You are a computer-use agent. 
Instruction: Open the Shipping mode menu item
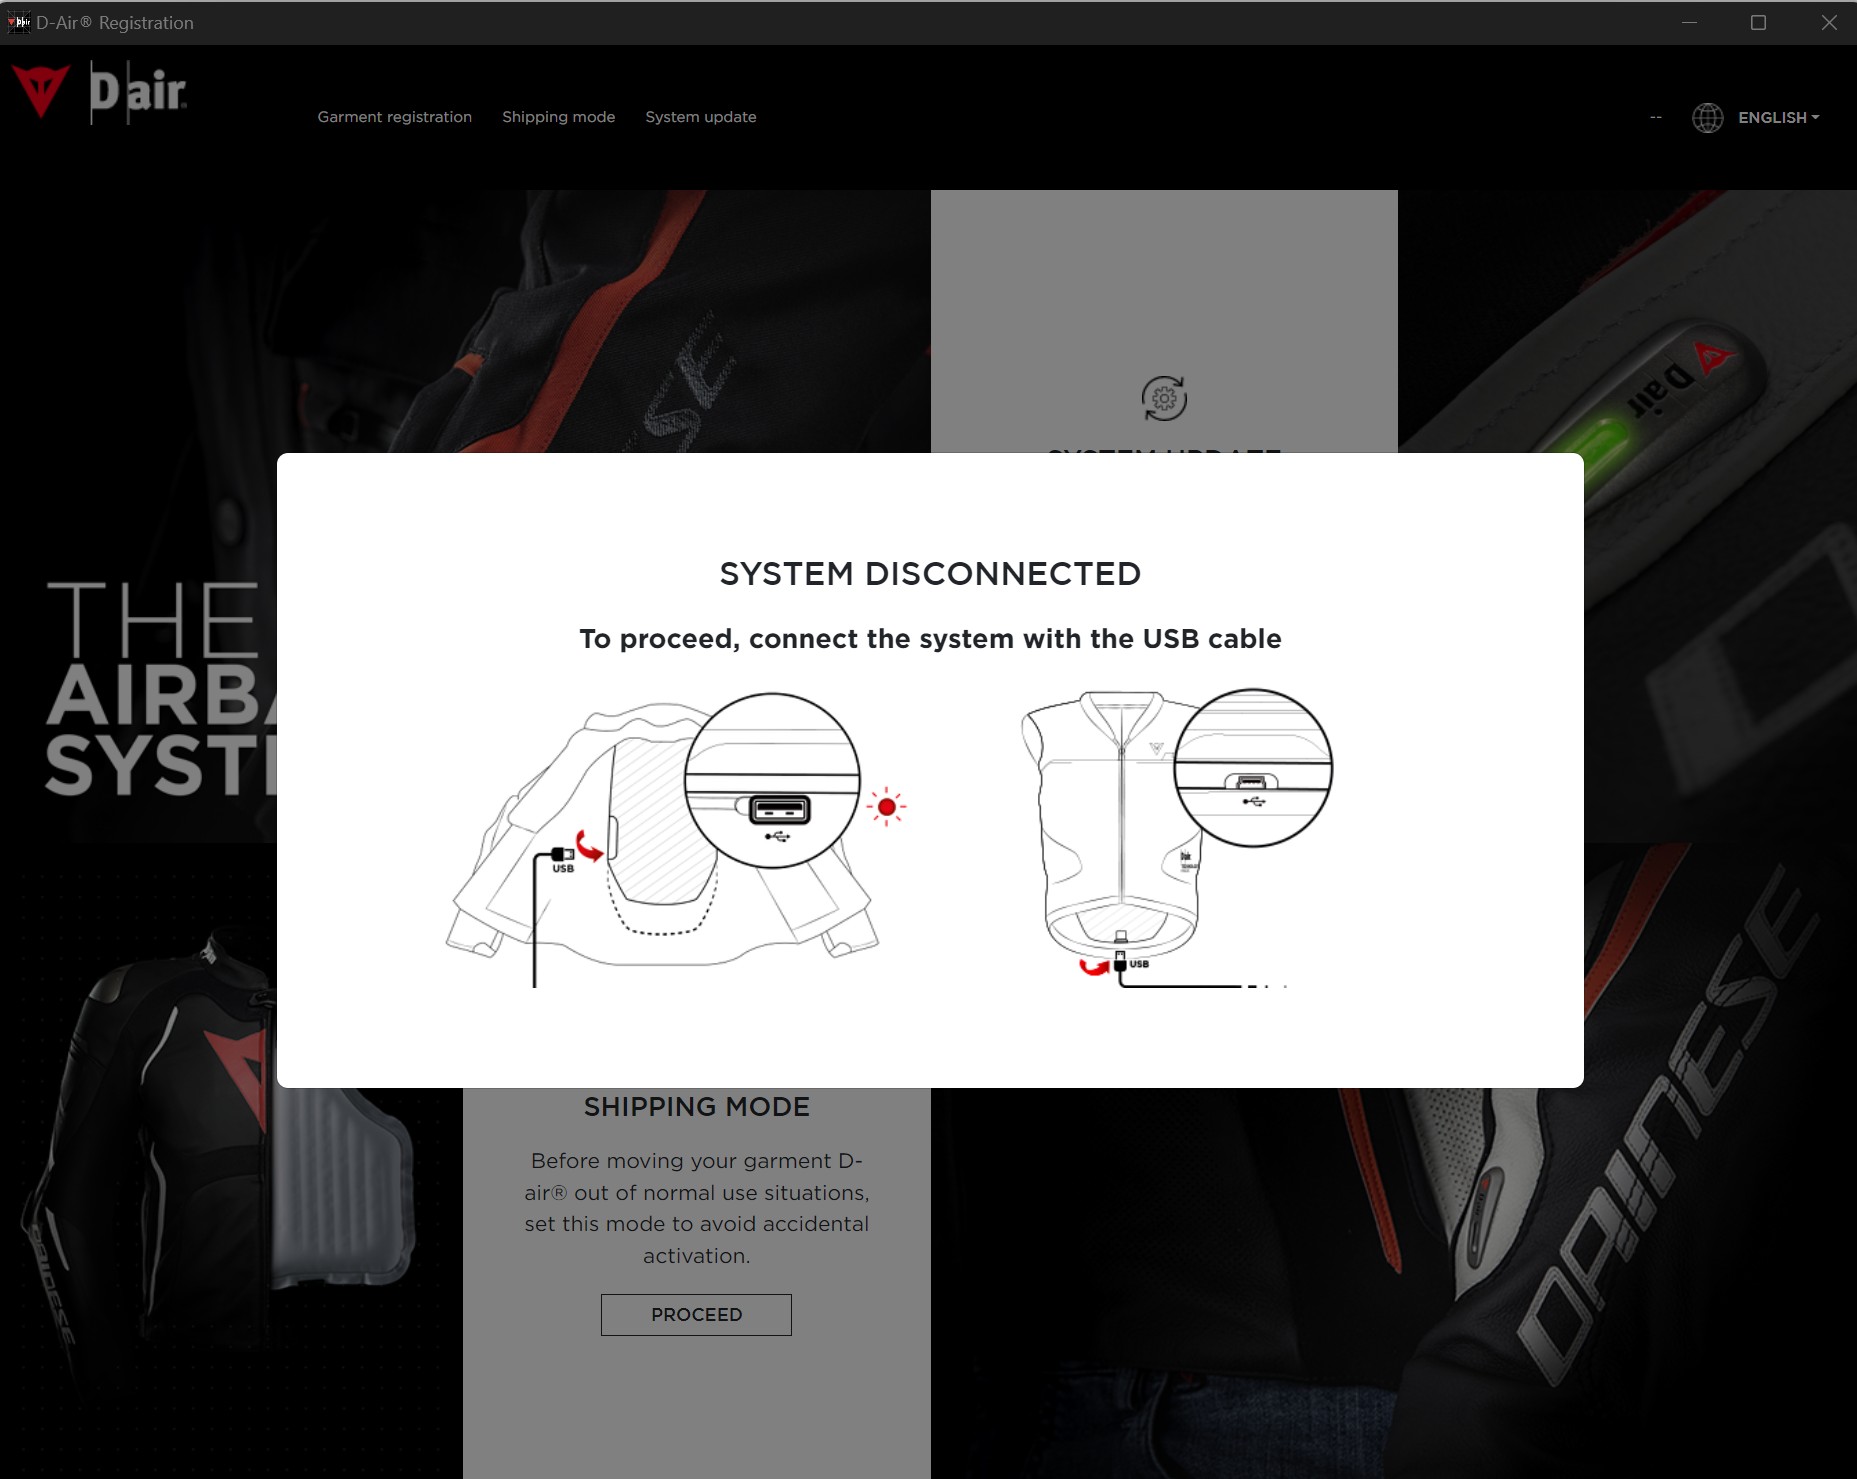pyautogui.click(x=558, y=117)
